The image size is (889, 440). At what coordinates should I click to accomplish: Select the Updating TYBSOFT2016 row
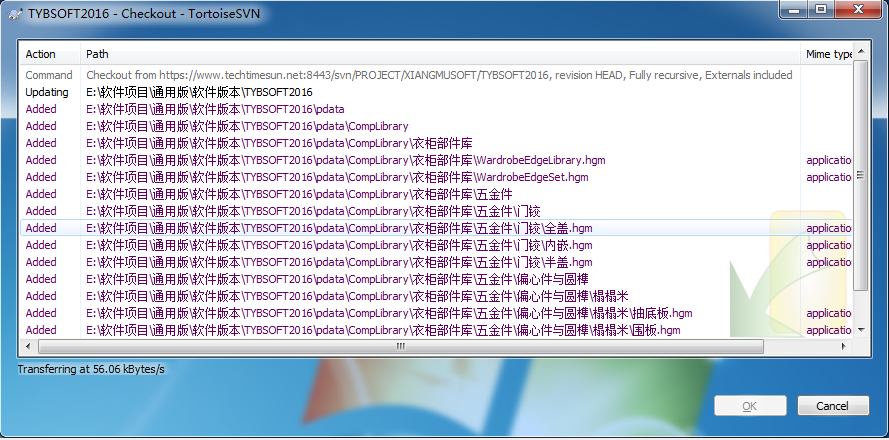[436, 92]
